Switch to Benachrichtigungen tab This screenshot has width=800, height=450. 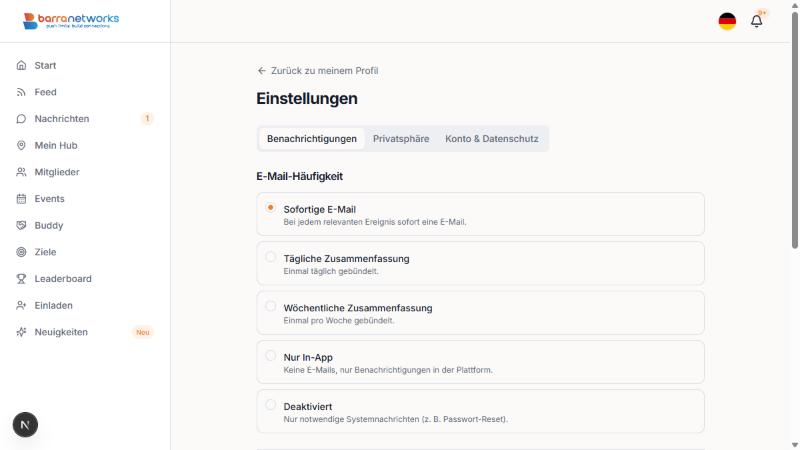[312, 139]
